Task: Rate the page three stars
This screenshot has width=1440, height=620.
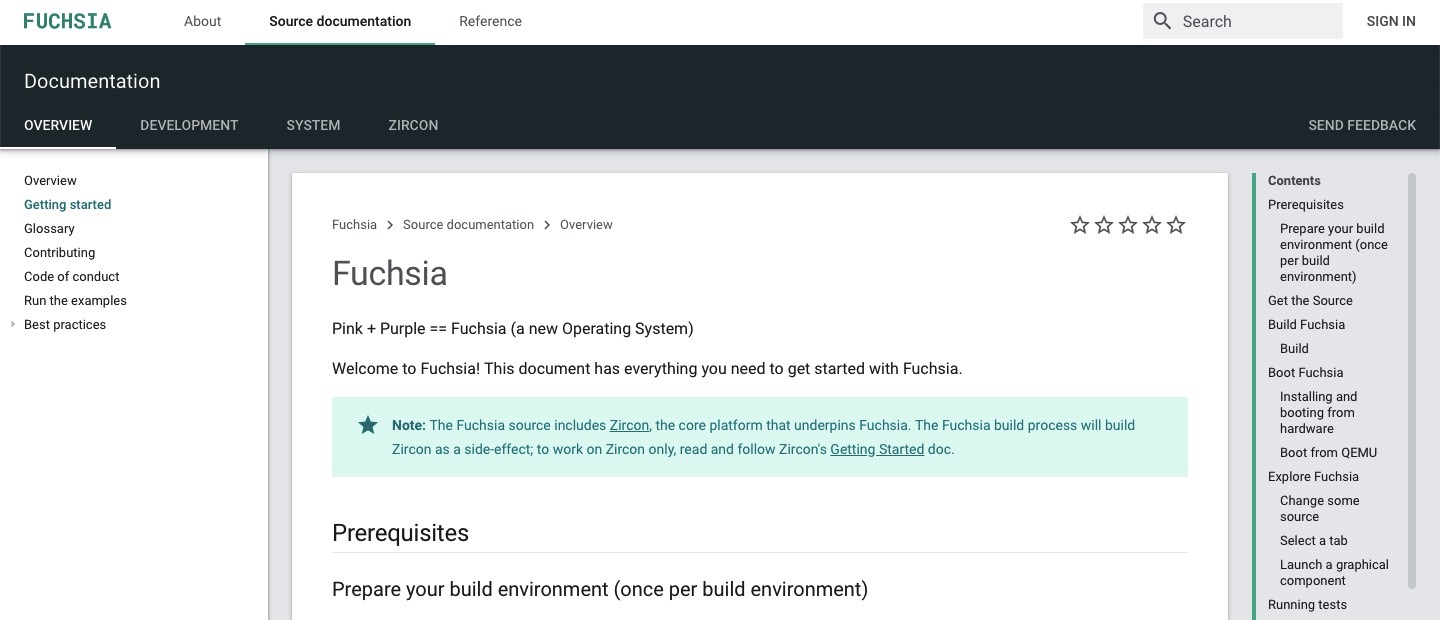Action: [x=1128, y=225]
